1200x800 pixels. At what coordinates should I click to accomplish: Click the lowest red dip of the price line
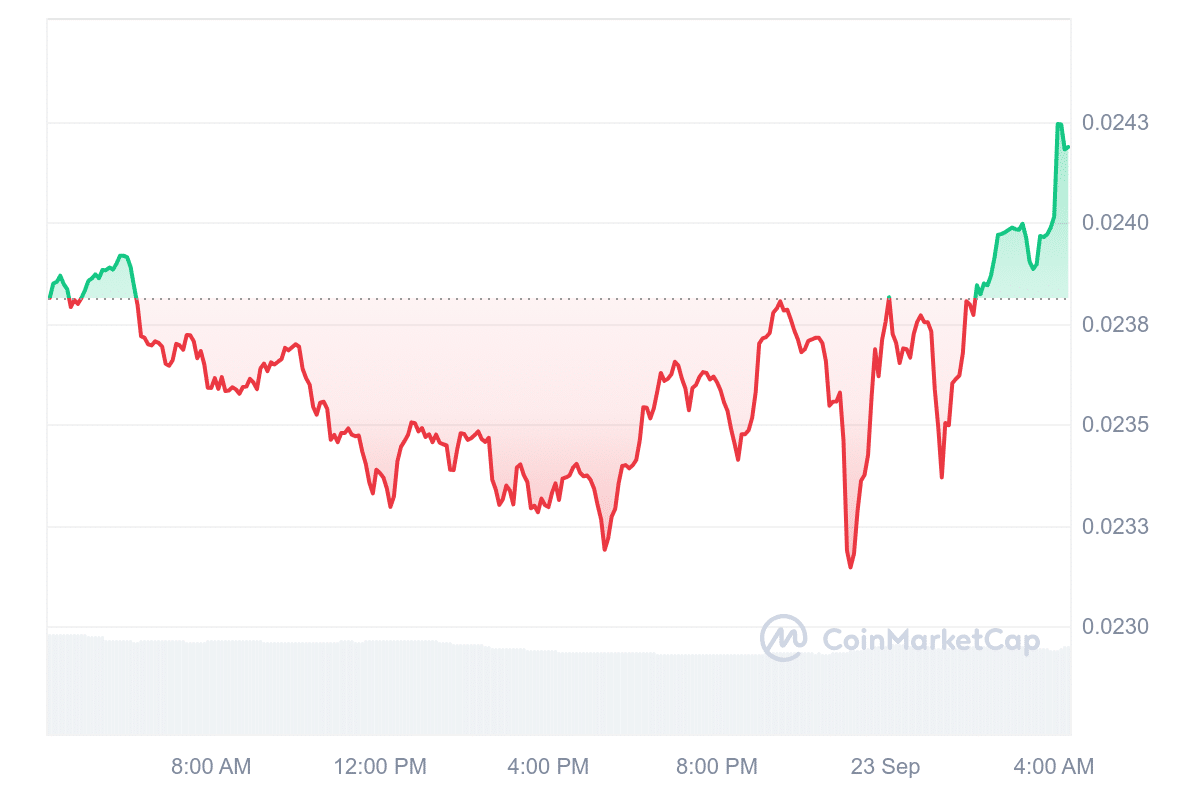coord(851,567)
